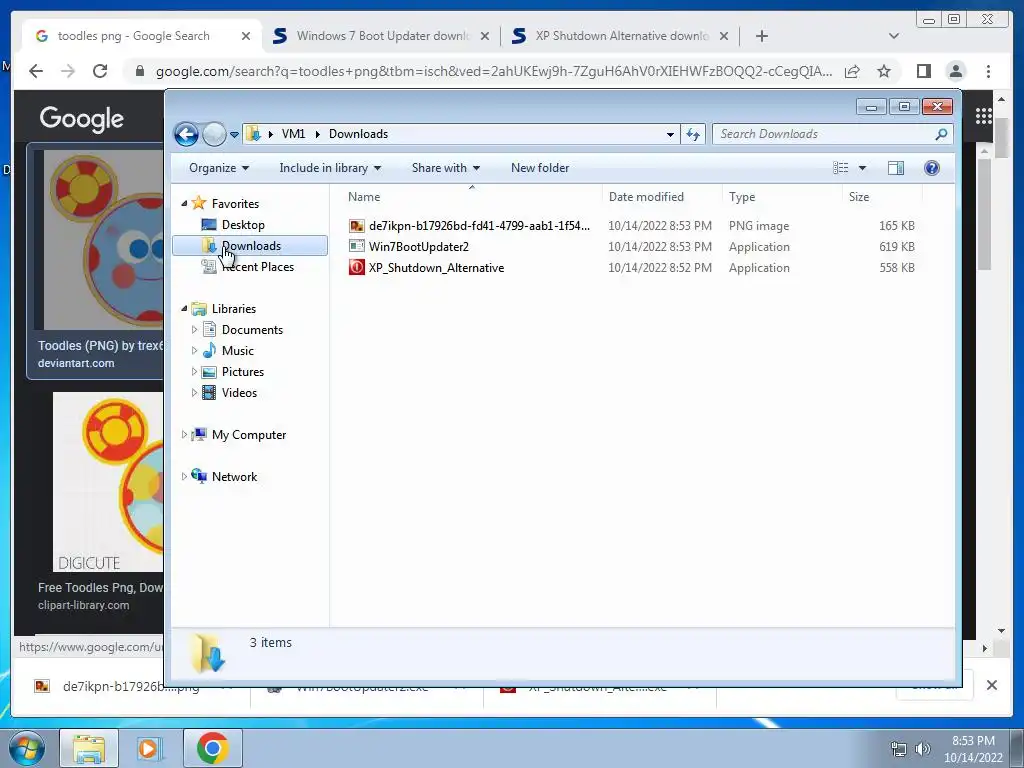Viewport: 1024px width, 768px height.
Task: Select Downloads in Favorites
Action: coord(250,246)
